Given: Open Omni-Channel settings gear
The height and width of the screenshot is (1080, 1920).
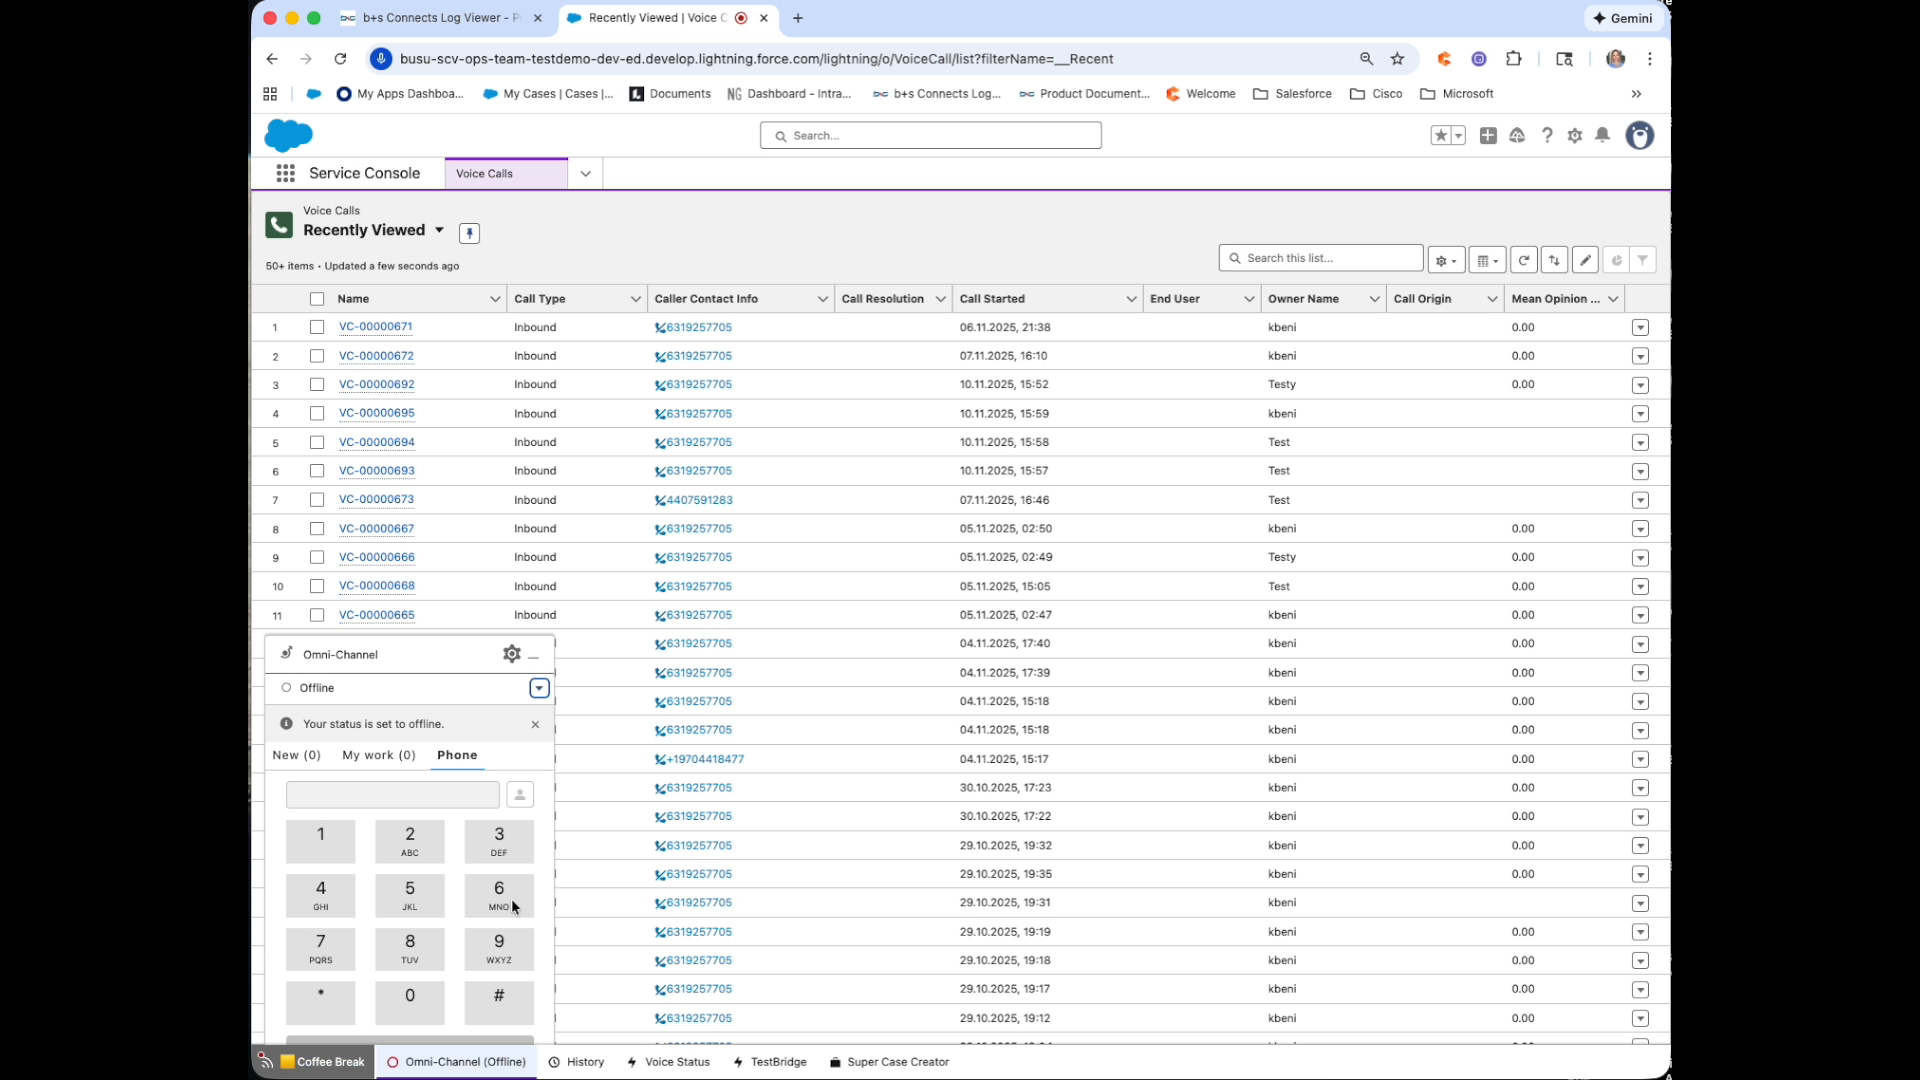Looking at the screenshot, I should tap(511, 654).
